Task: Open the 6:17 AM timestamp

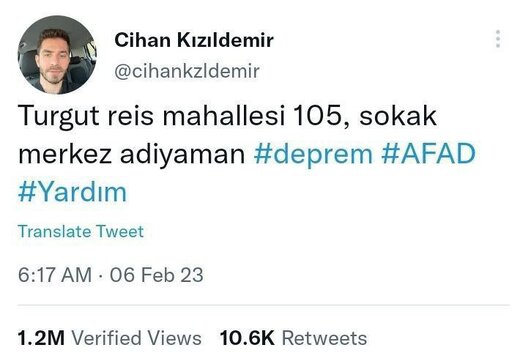Action: click(x=55, y=275)
